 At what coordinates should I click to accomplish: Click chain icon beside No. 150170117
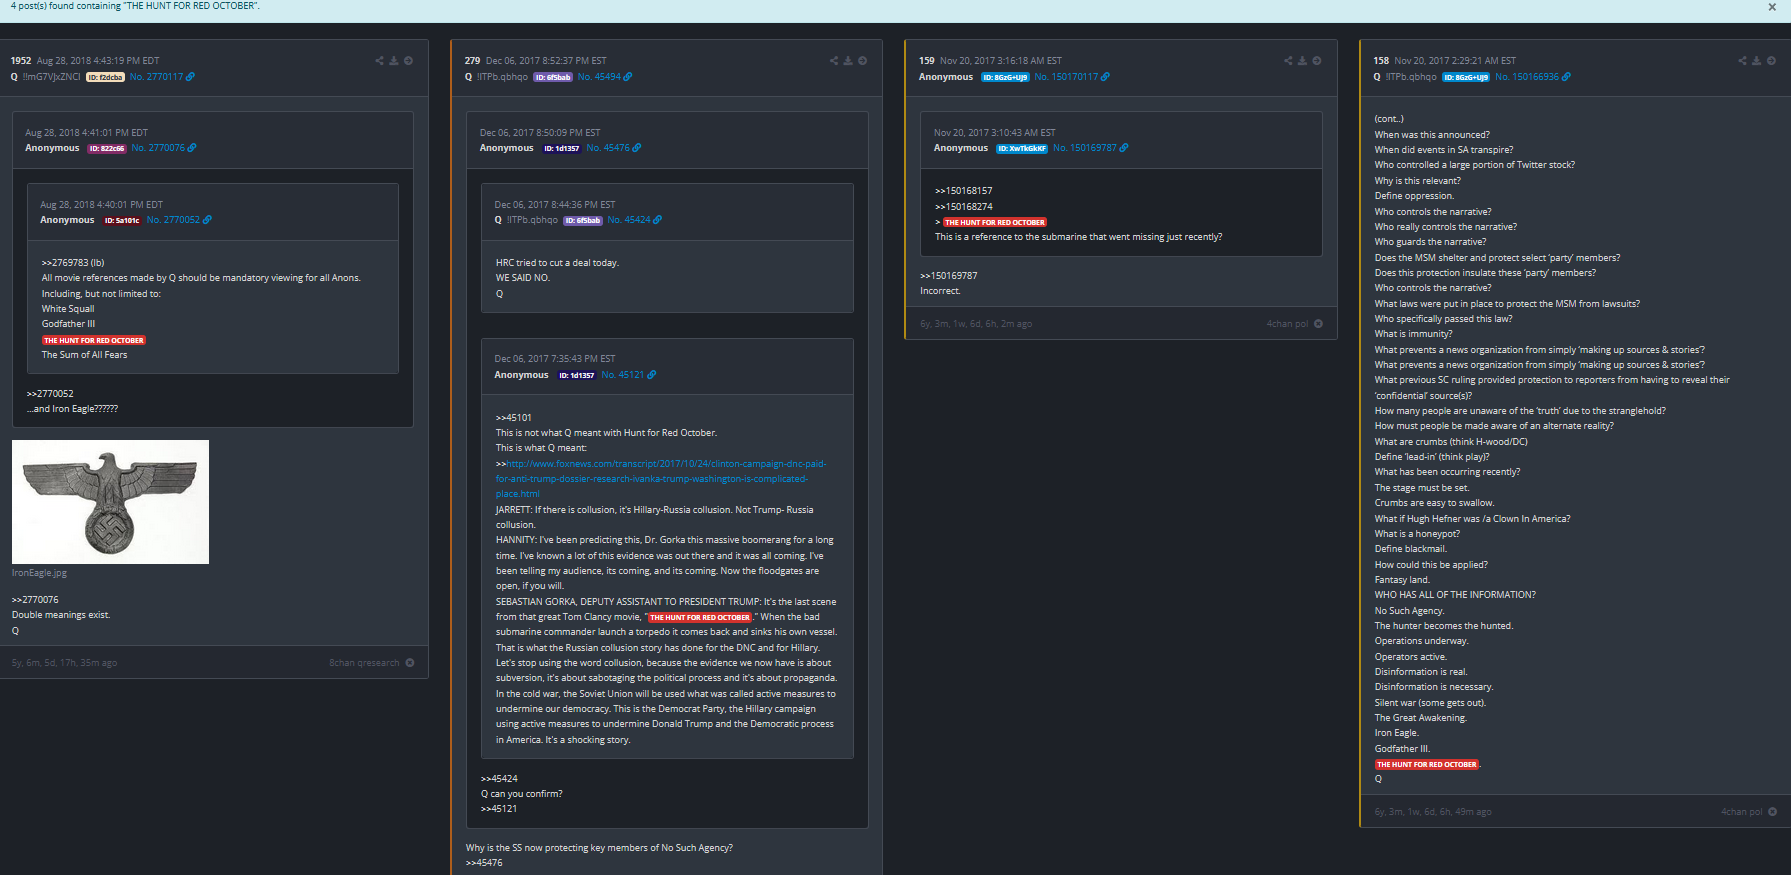[x=1105, y=77]
